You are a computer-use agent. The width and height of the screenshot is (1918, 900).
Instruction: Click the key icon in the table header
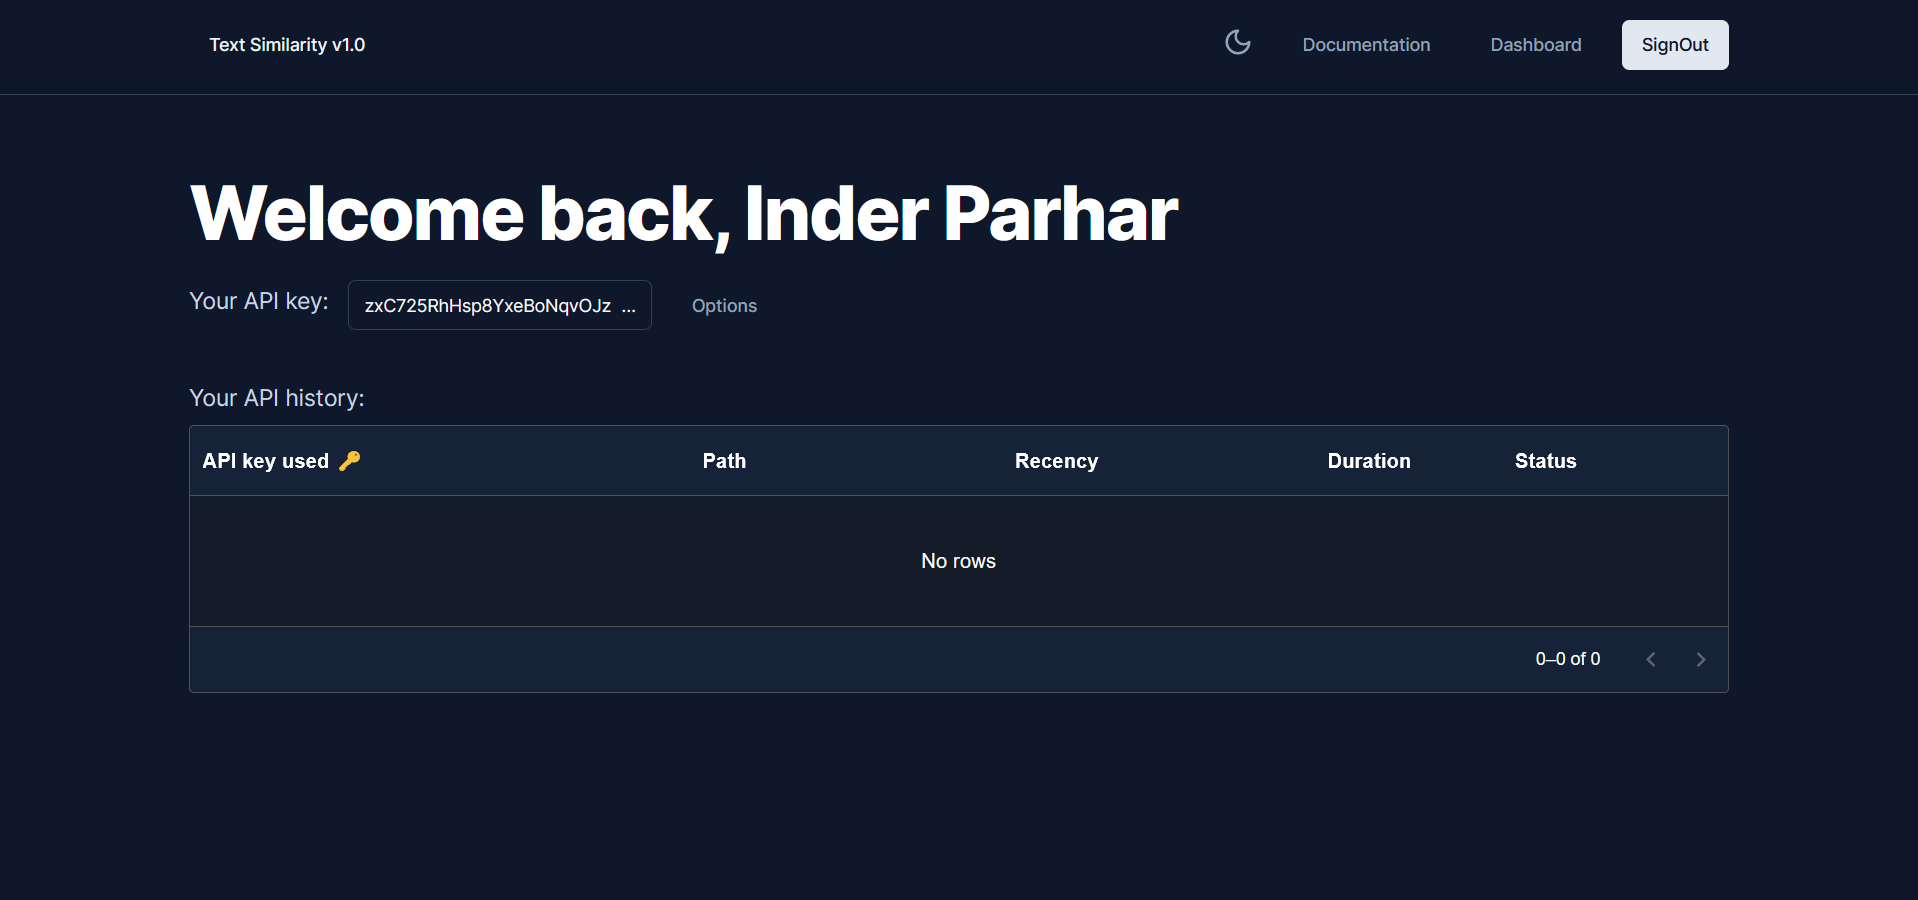tap(350, 460)
